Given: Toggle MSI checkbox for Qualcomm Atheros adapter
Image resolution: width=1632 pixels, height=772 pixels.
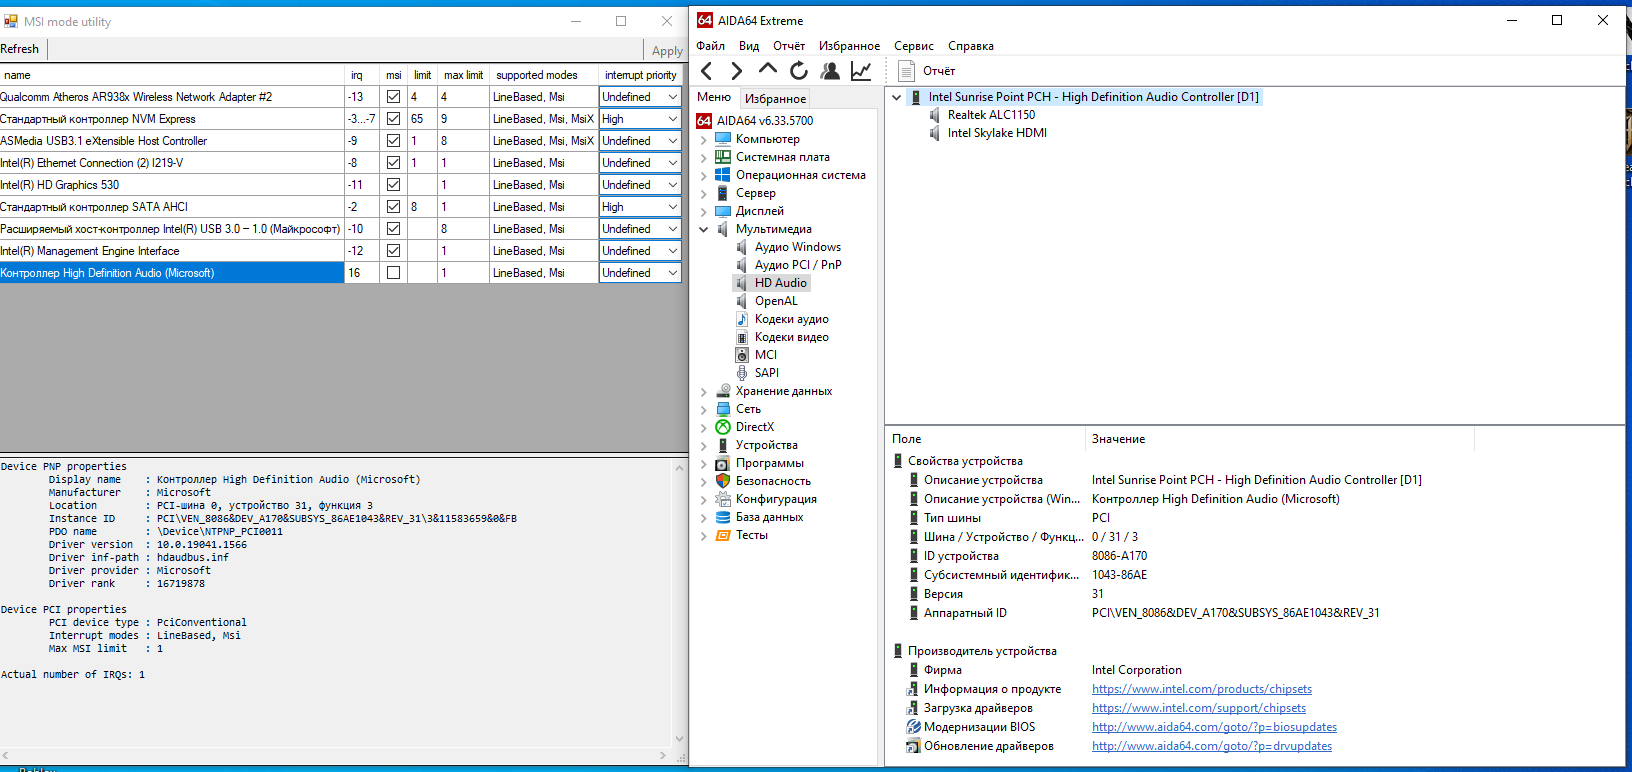Looking at the screenshot, I should (393, 97).
